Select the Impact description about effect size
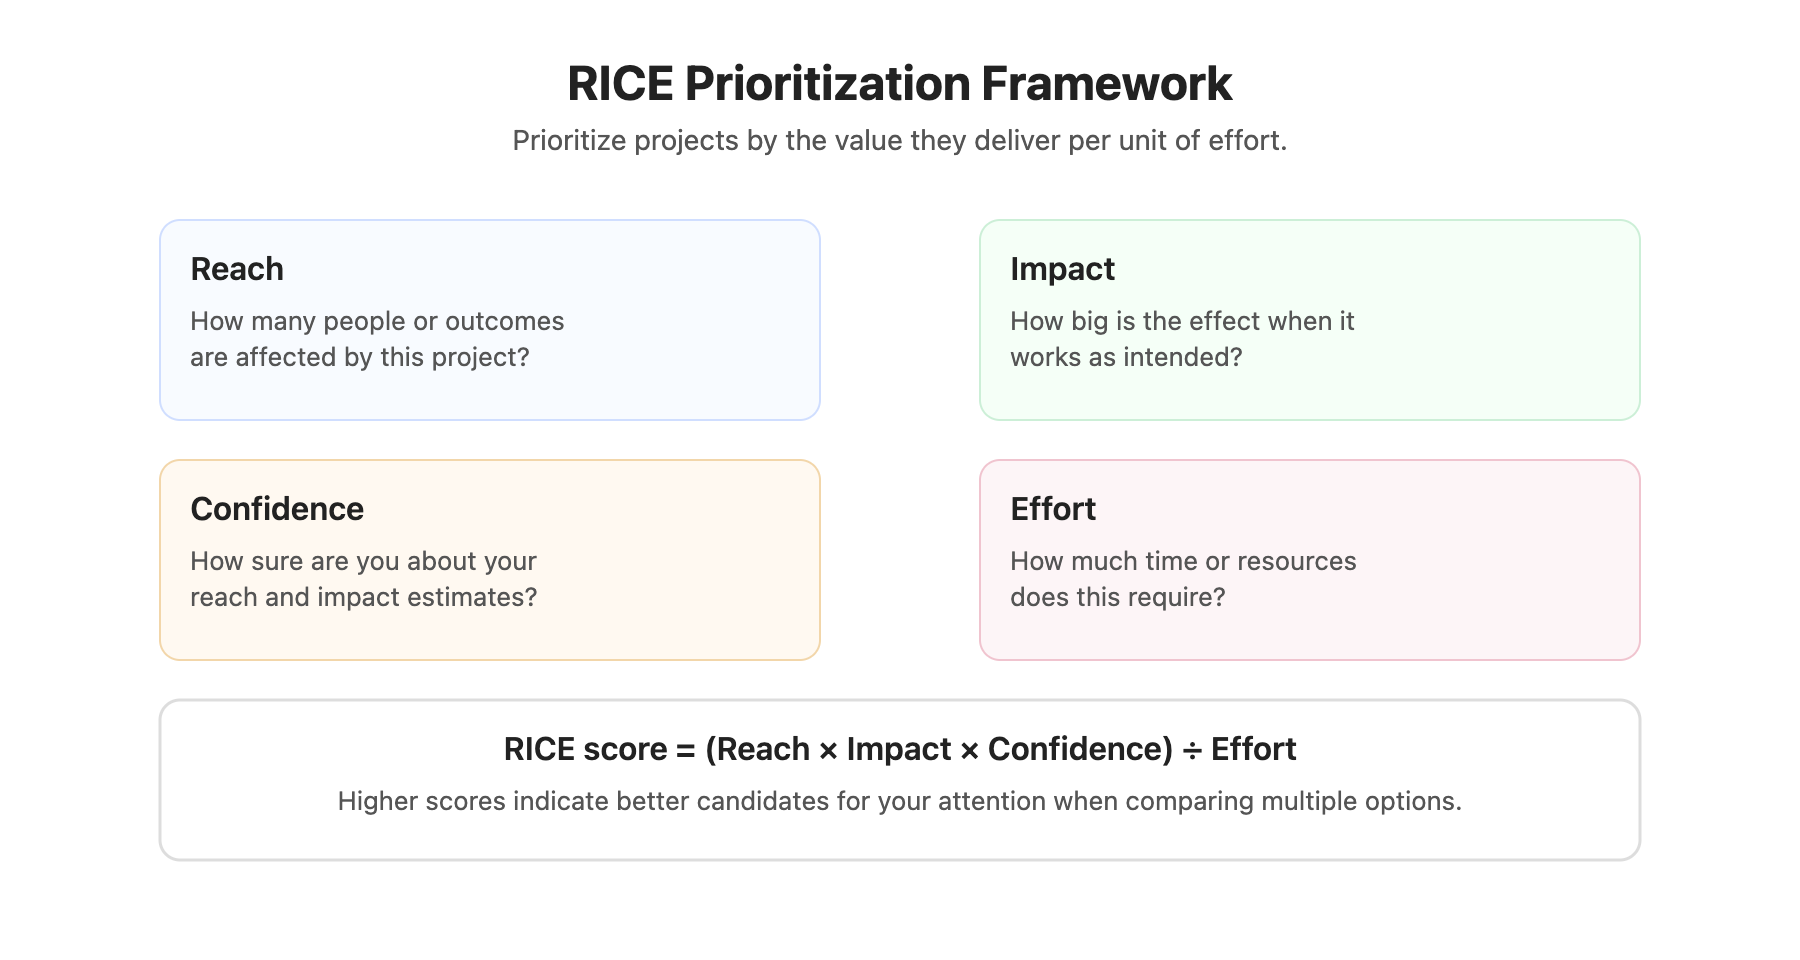This screenshot has height=960, width=1800. pos(1182,339)
